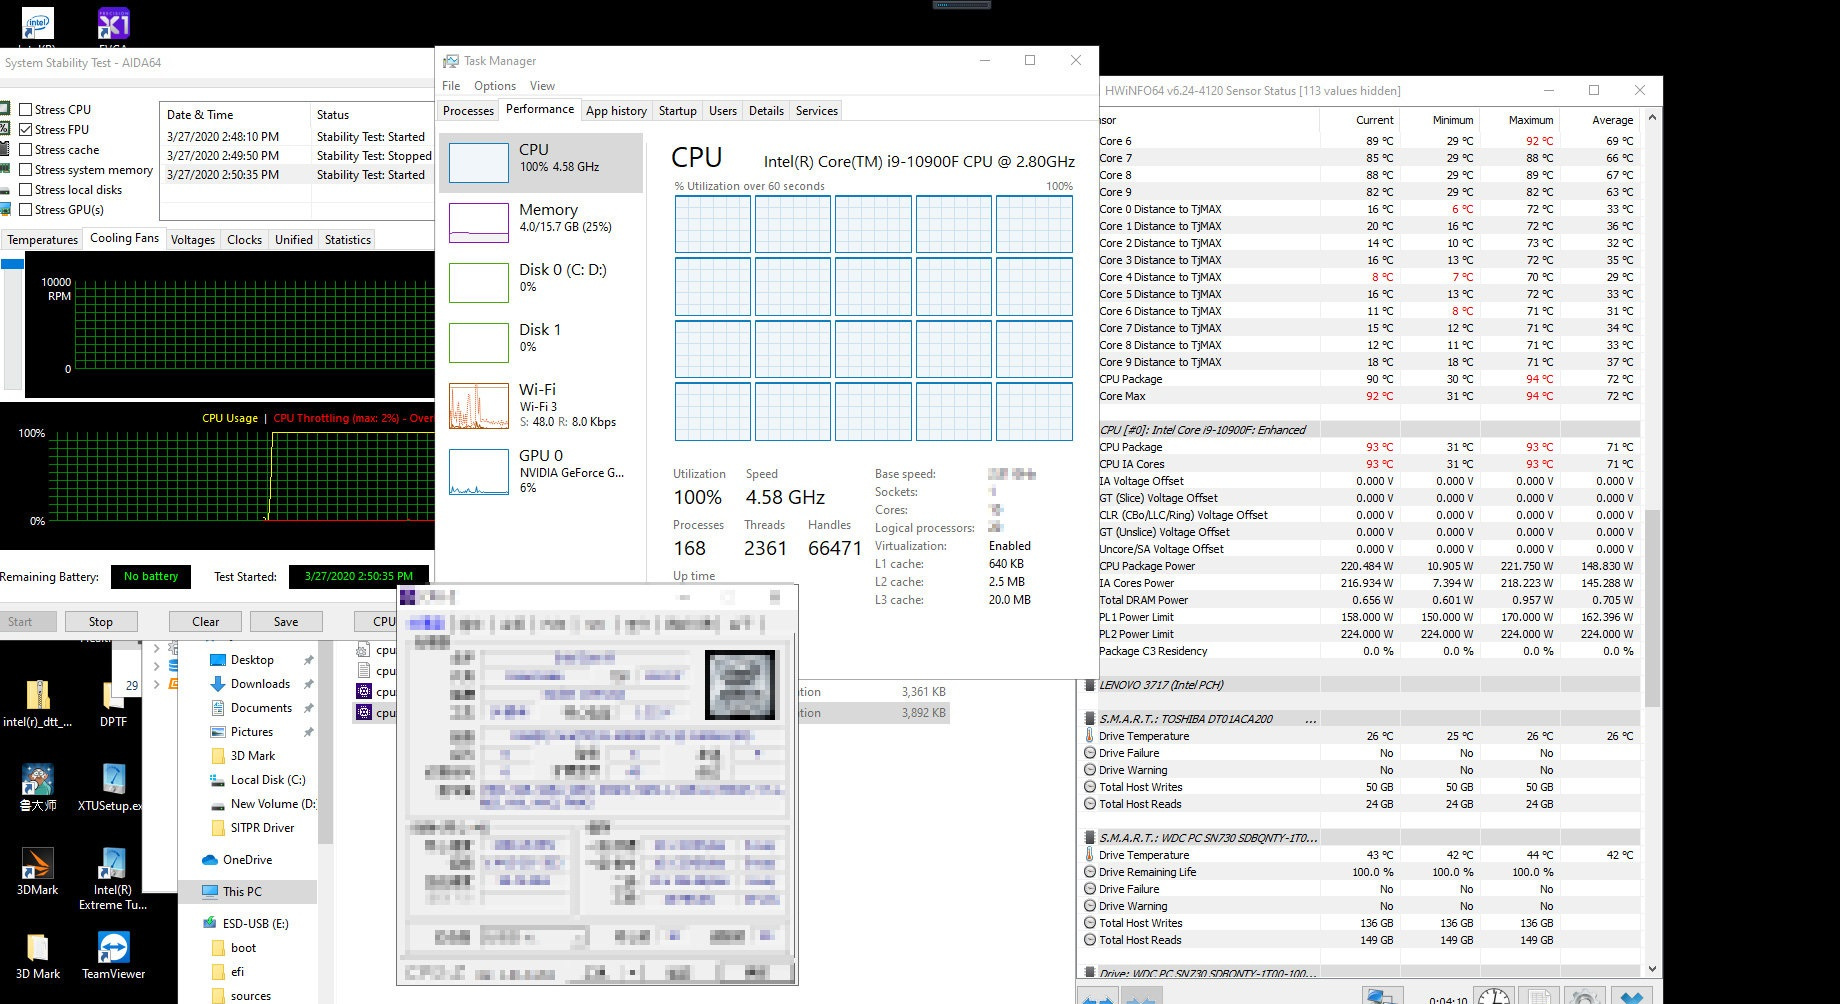This screenshot has width=1840, height=1004.
Task: Switch to AIDA64 Statistics tab
Action: click(x=348, y=240)
